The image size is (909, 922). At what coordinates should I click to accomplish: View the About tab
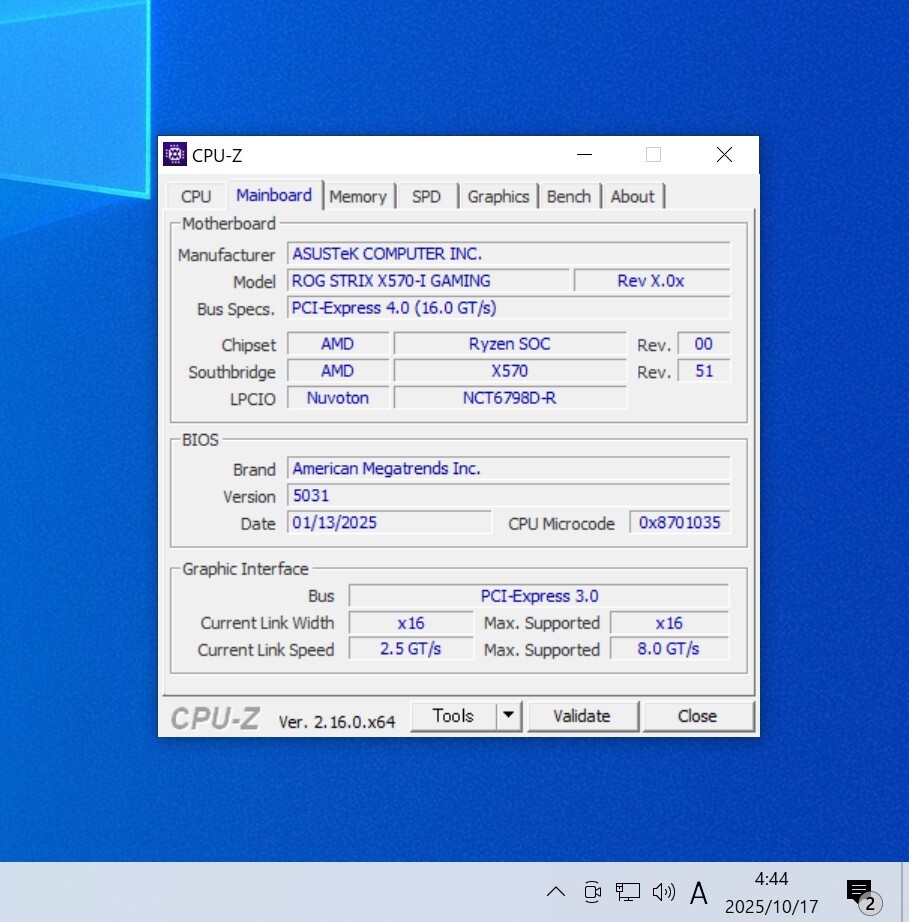point(632,197)
